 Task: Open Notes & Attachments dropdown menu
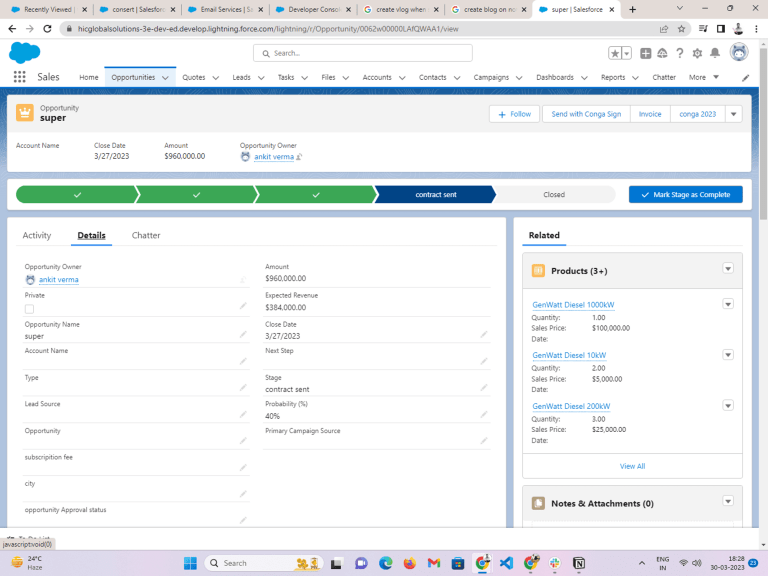click(728, 501)
